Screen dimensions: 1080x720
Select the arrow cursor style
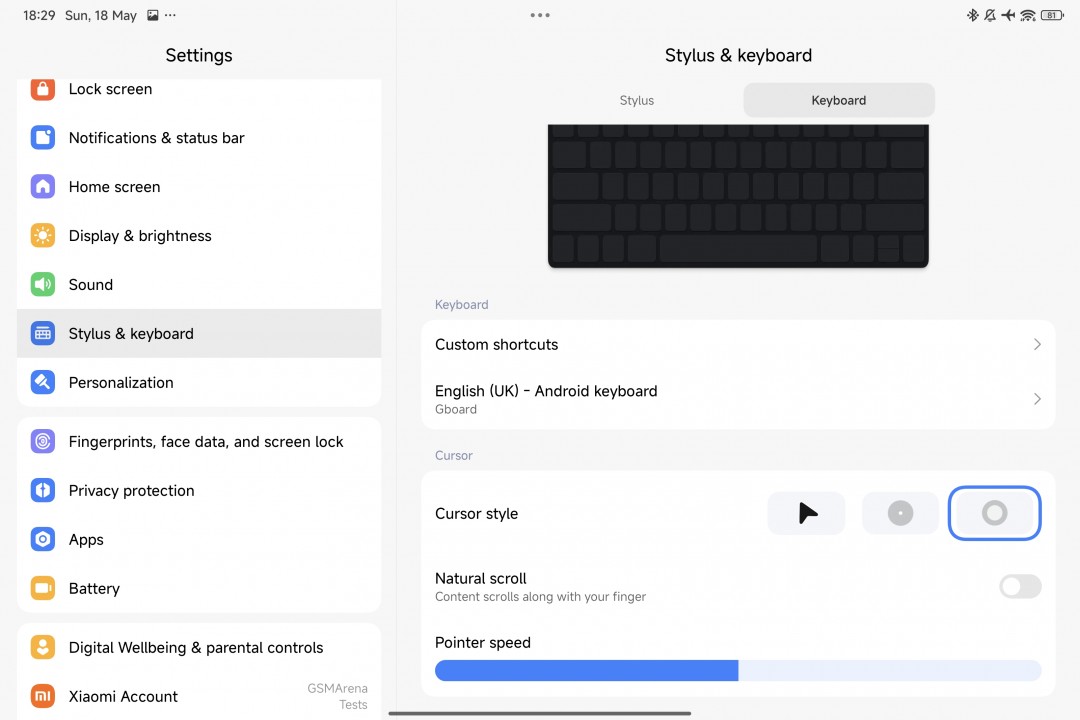click(x=806, y=514)
